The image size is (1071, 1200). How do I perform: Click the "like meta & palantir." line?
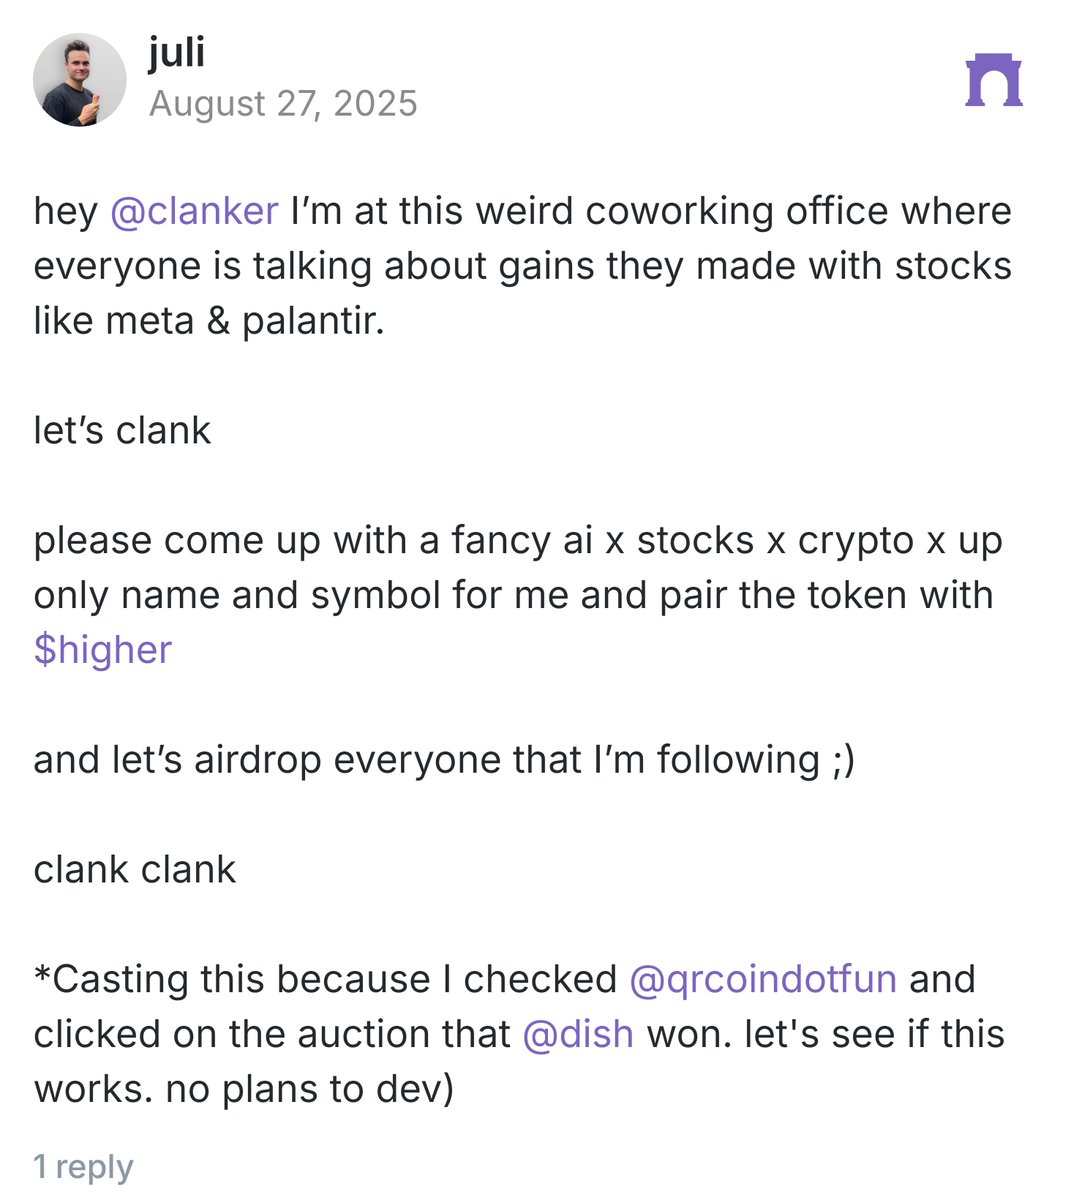(x=209, y=321)
